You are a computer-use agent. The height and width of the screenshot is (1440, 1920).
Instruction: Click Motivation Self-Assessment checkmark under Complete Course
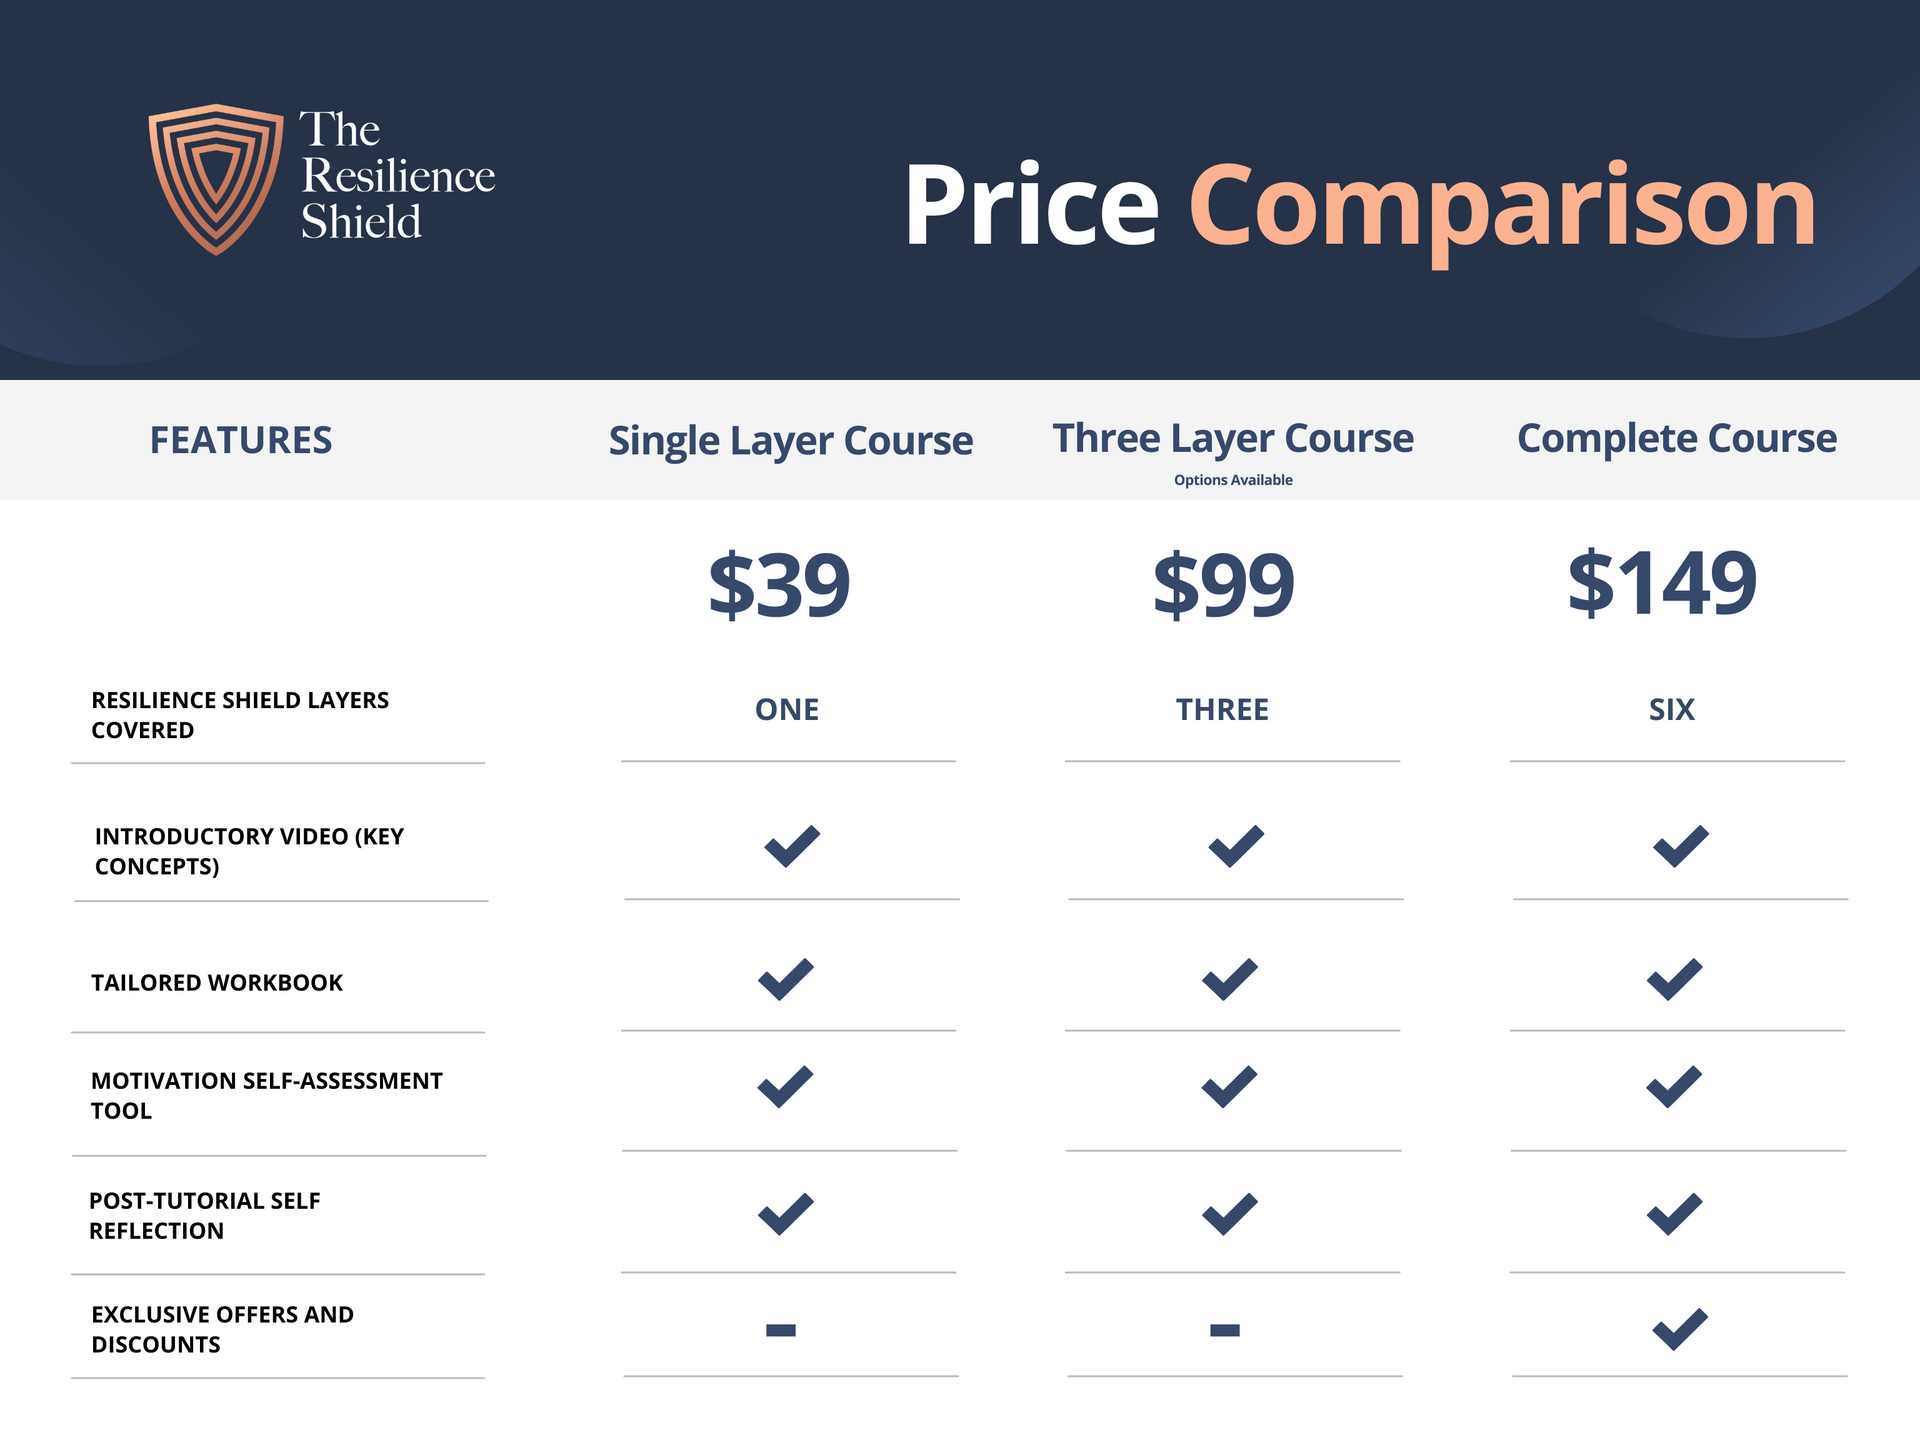tap(1674, 1087)
